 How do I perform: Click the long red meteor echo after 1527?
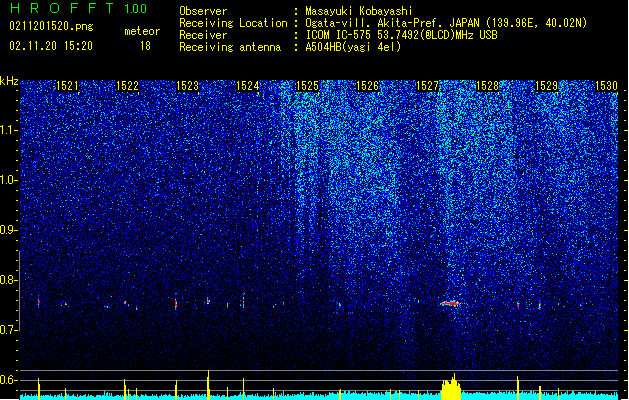point(450,303)
